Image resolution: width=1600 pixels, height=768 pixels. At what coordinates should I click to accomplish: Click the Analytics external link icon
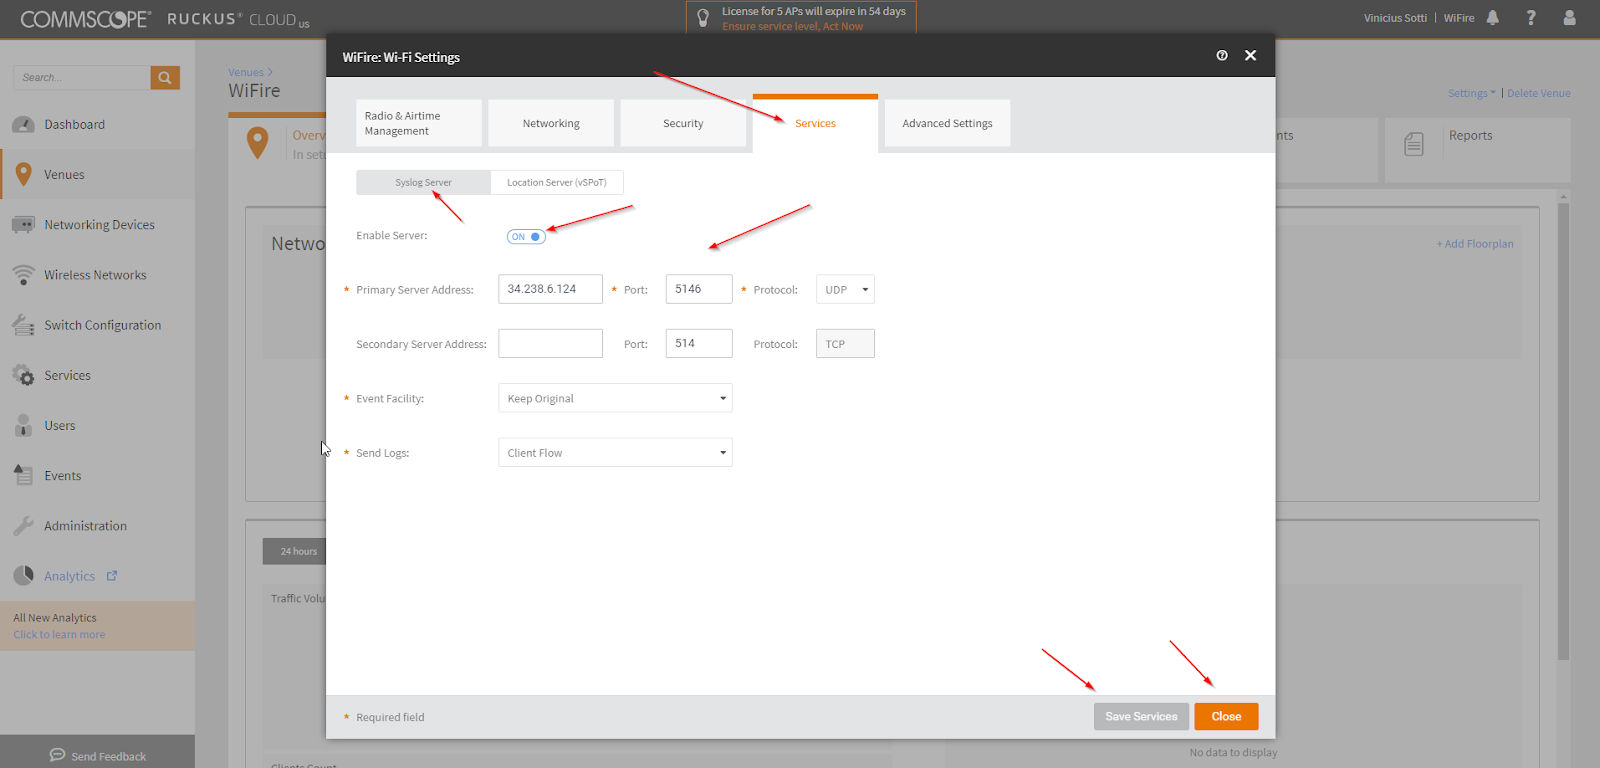112,576
